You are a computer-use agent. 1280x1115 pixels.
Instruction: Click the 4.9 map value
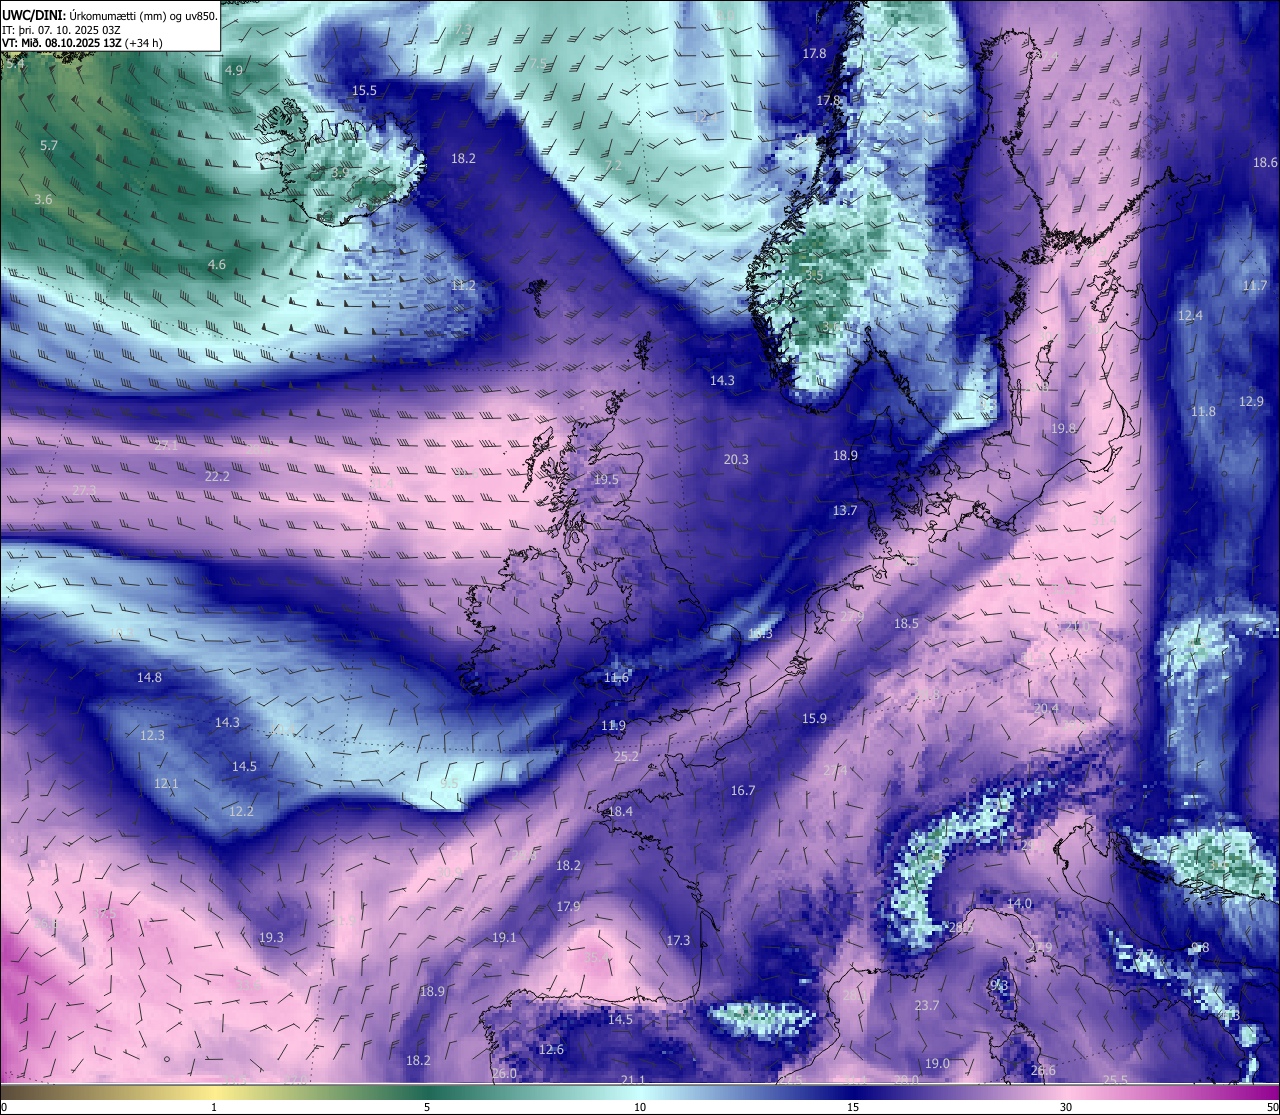click(234, 70)
